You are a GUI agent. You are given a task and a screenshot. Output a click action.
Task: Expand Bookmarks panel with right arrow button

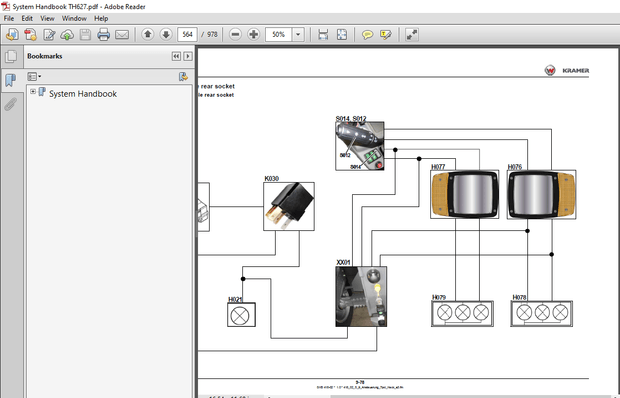188,56
